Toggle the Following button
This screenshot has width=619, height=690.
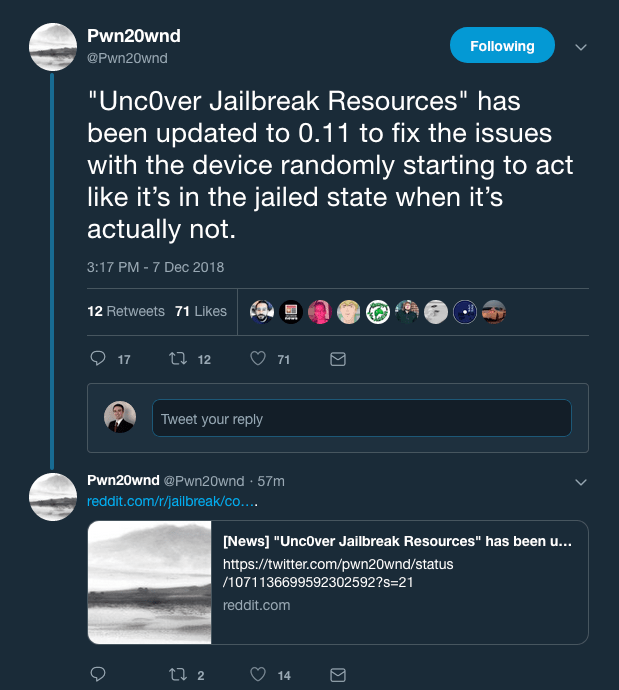click(x=502, y=45)
